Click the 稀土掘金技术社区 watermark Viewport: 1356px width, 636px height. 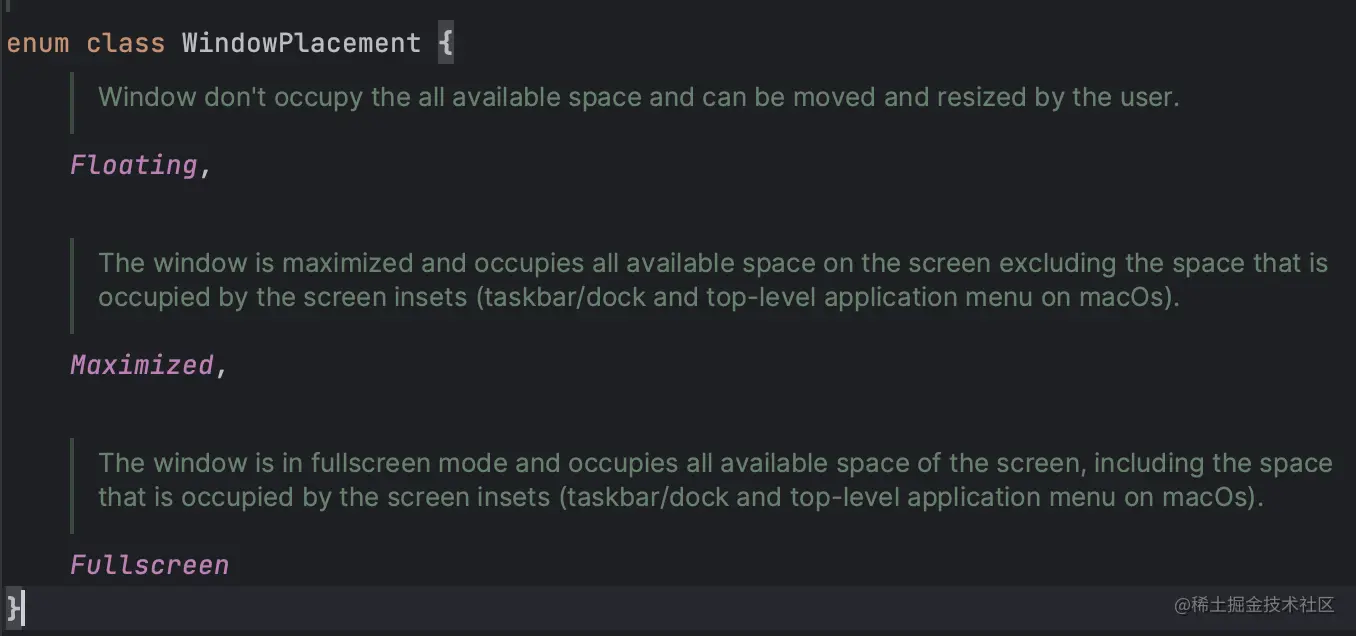click(1255, 605)
